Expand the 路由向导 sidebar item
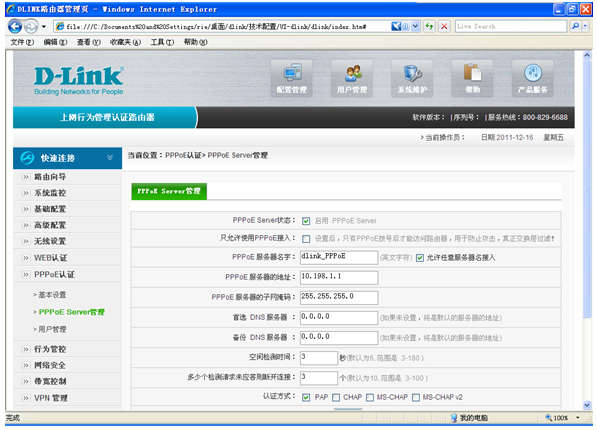 67,177
